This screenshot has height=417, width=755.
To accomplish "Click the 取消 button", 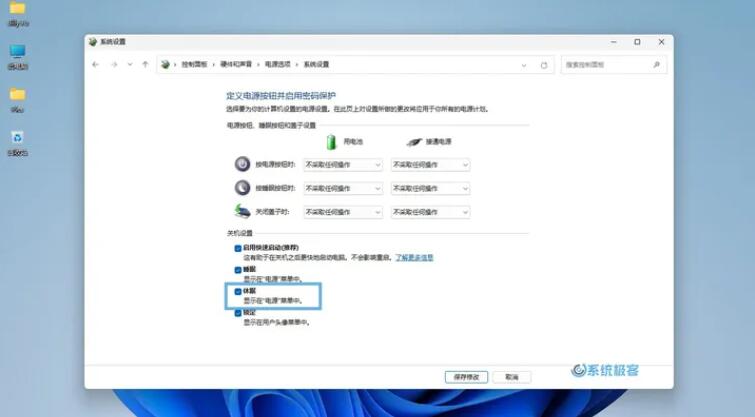I will 512,377.
